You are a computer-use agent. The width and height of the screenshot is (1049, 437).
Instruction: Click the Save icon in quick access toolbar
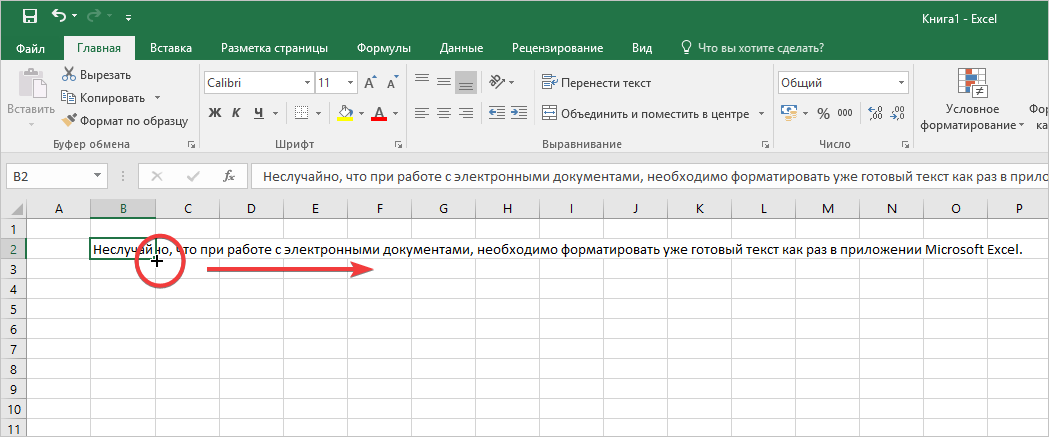29,17
